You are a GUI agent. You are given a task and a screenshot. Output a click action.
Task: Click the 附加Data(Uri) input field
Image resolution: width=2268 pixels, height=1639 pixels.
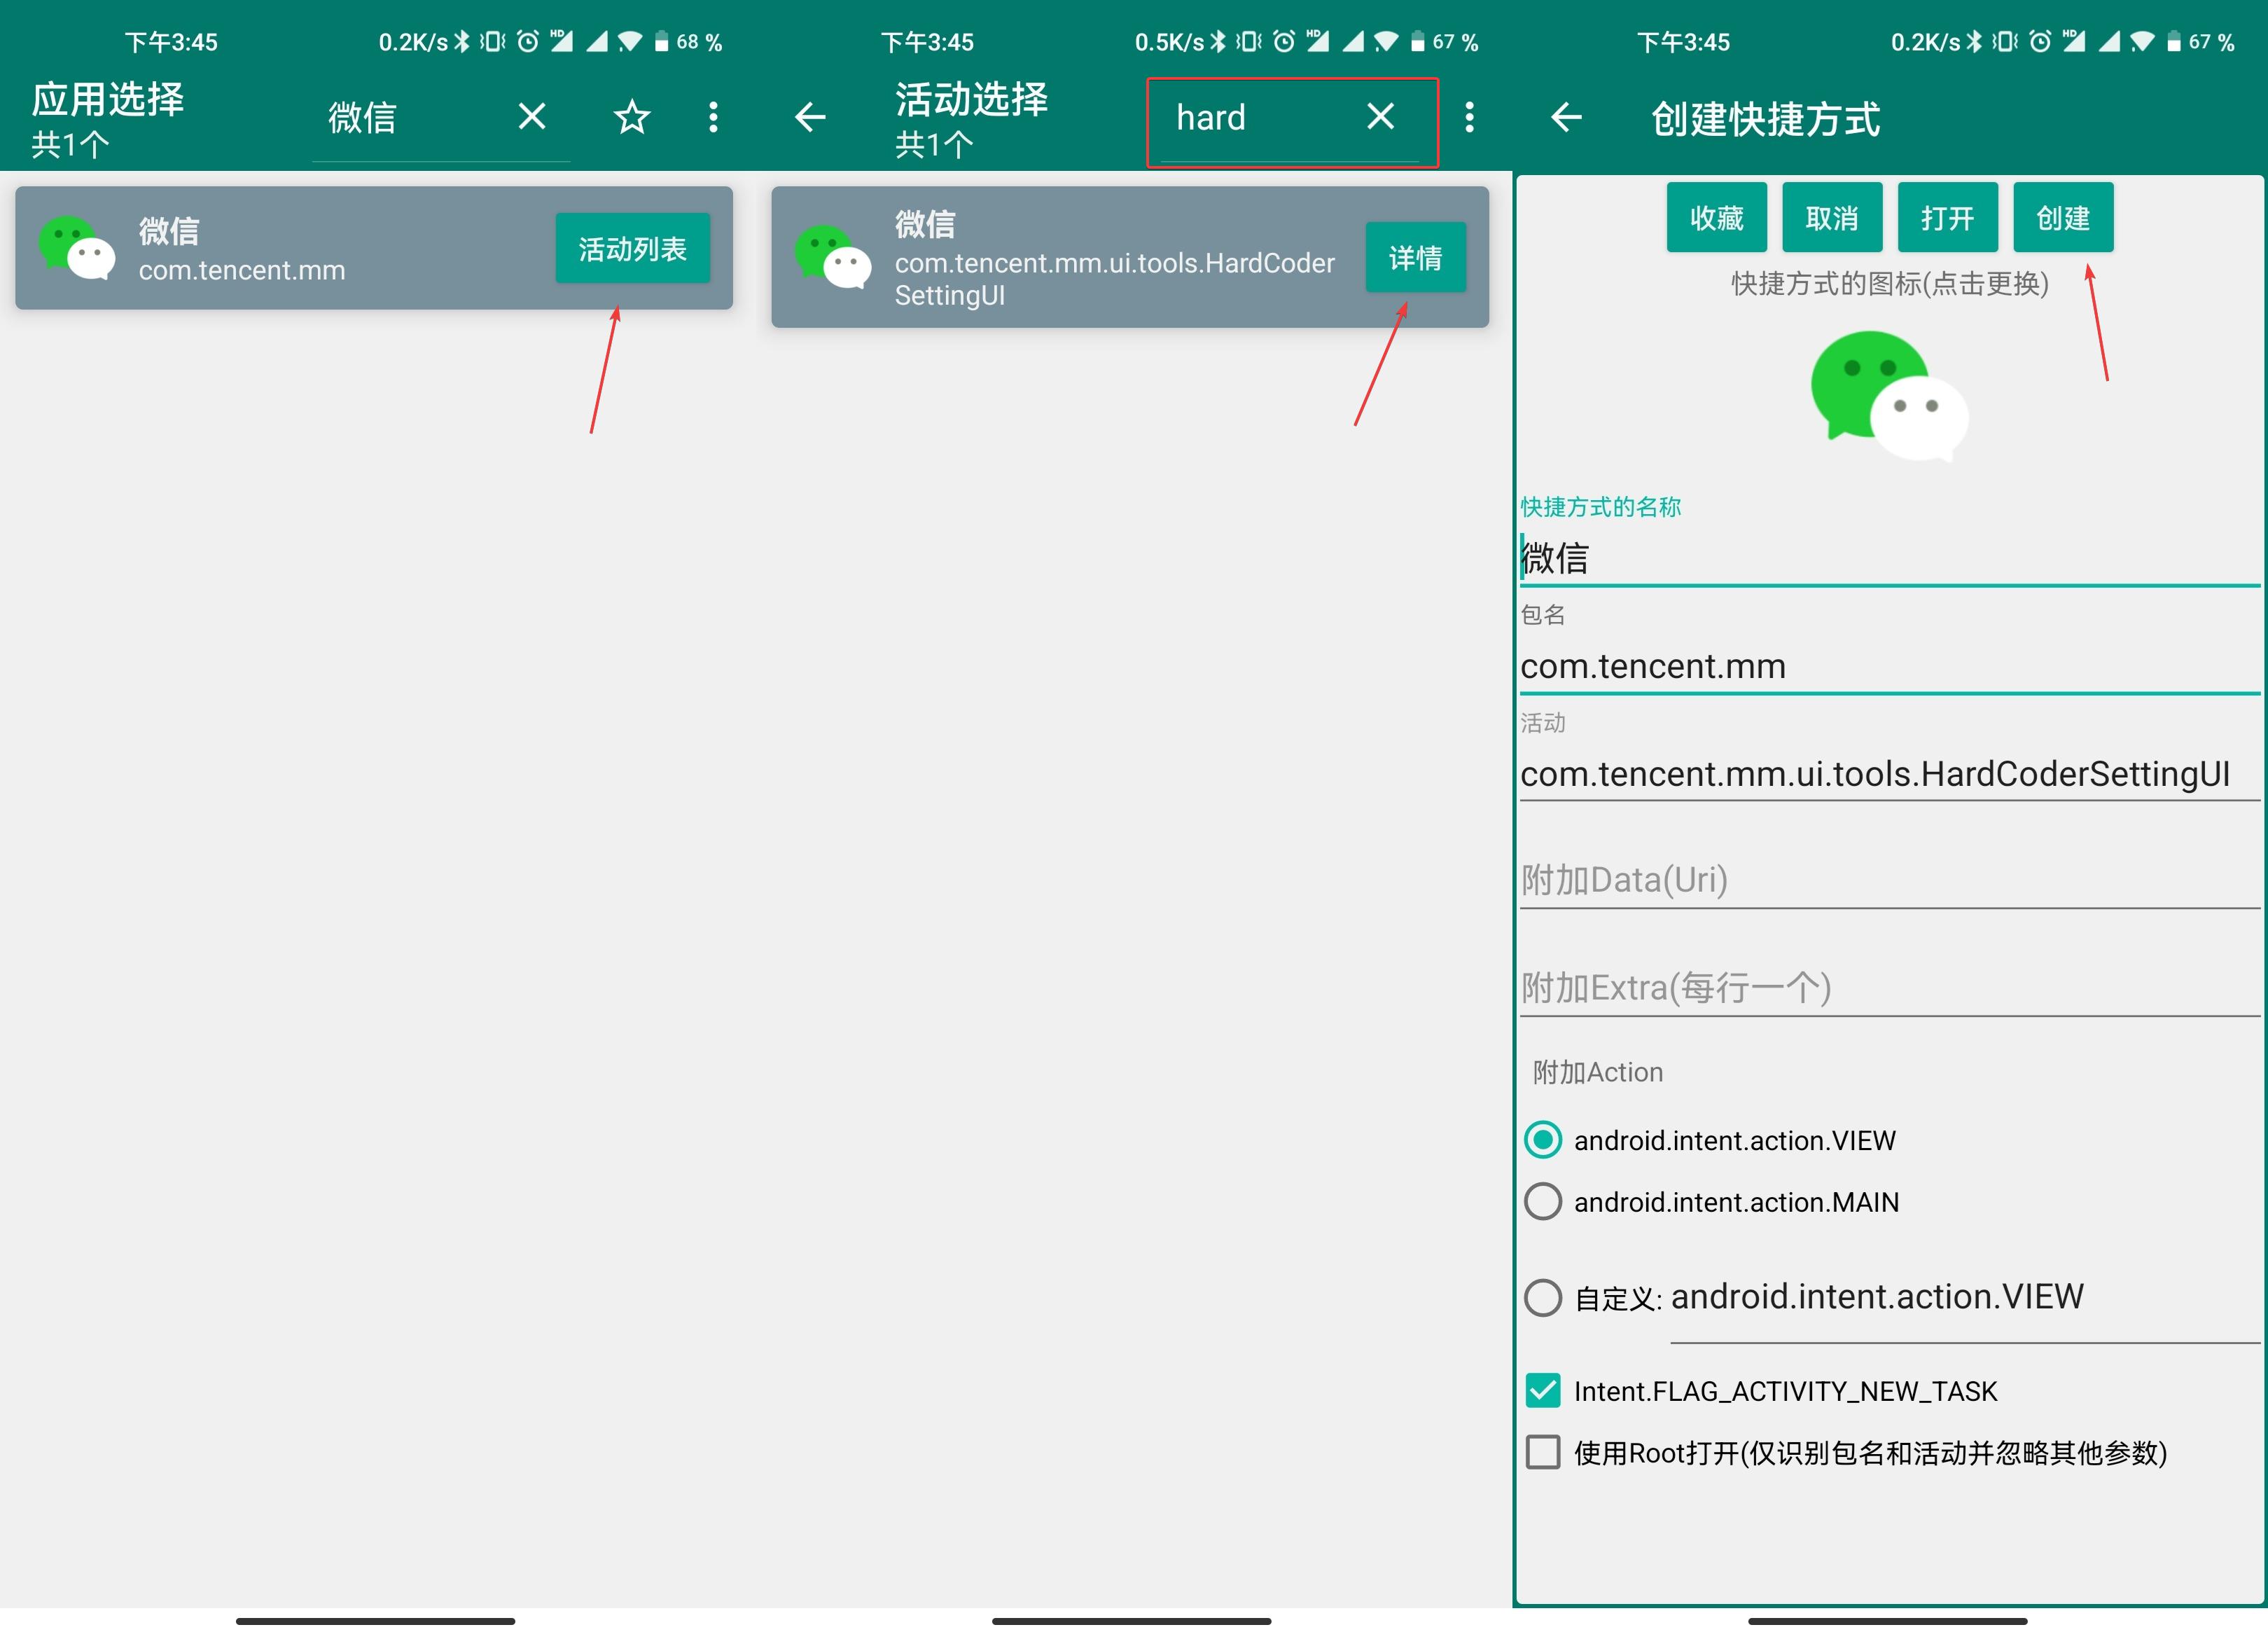pos(1888,880)
